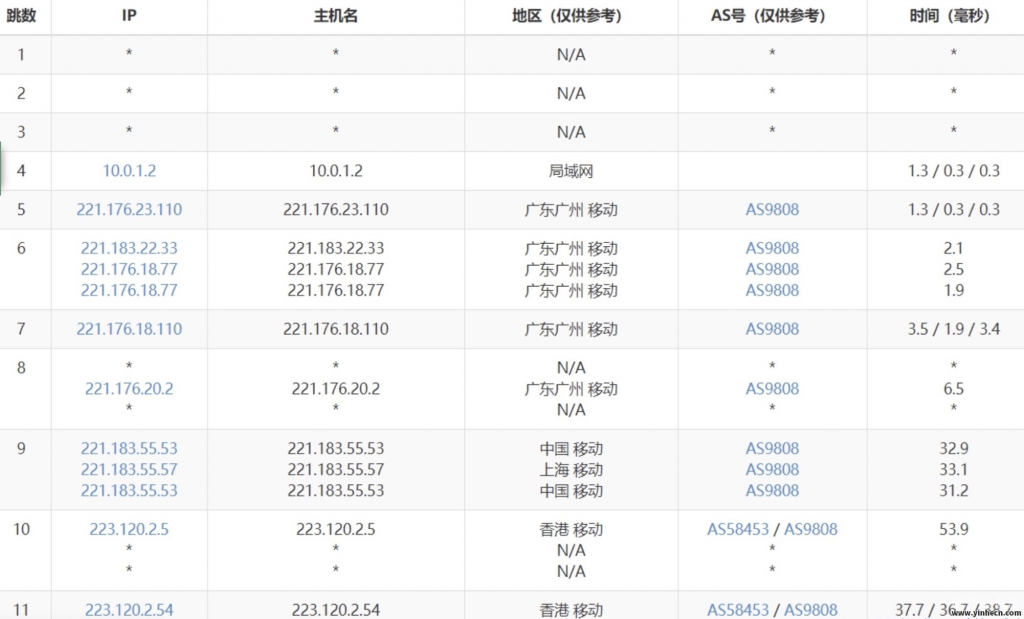The height and width of the screenshot is (619, 1024).
Task: Click AS58453 link in hop 10
Action: [740, 529]
